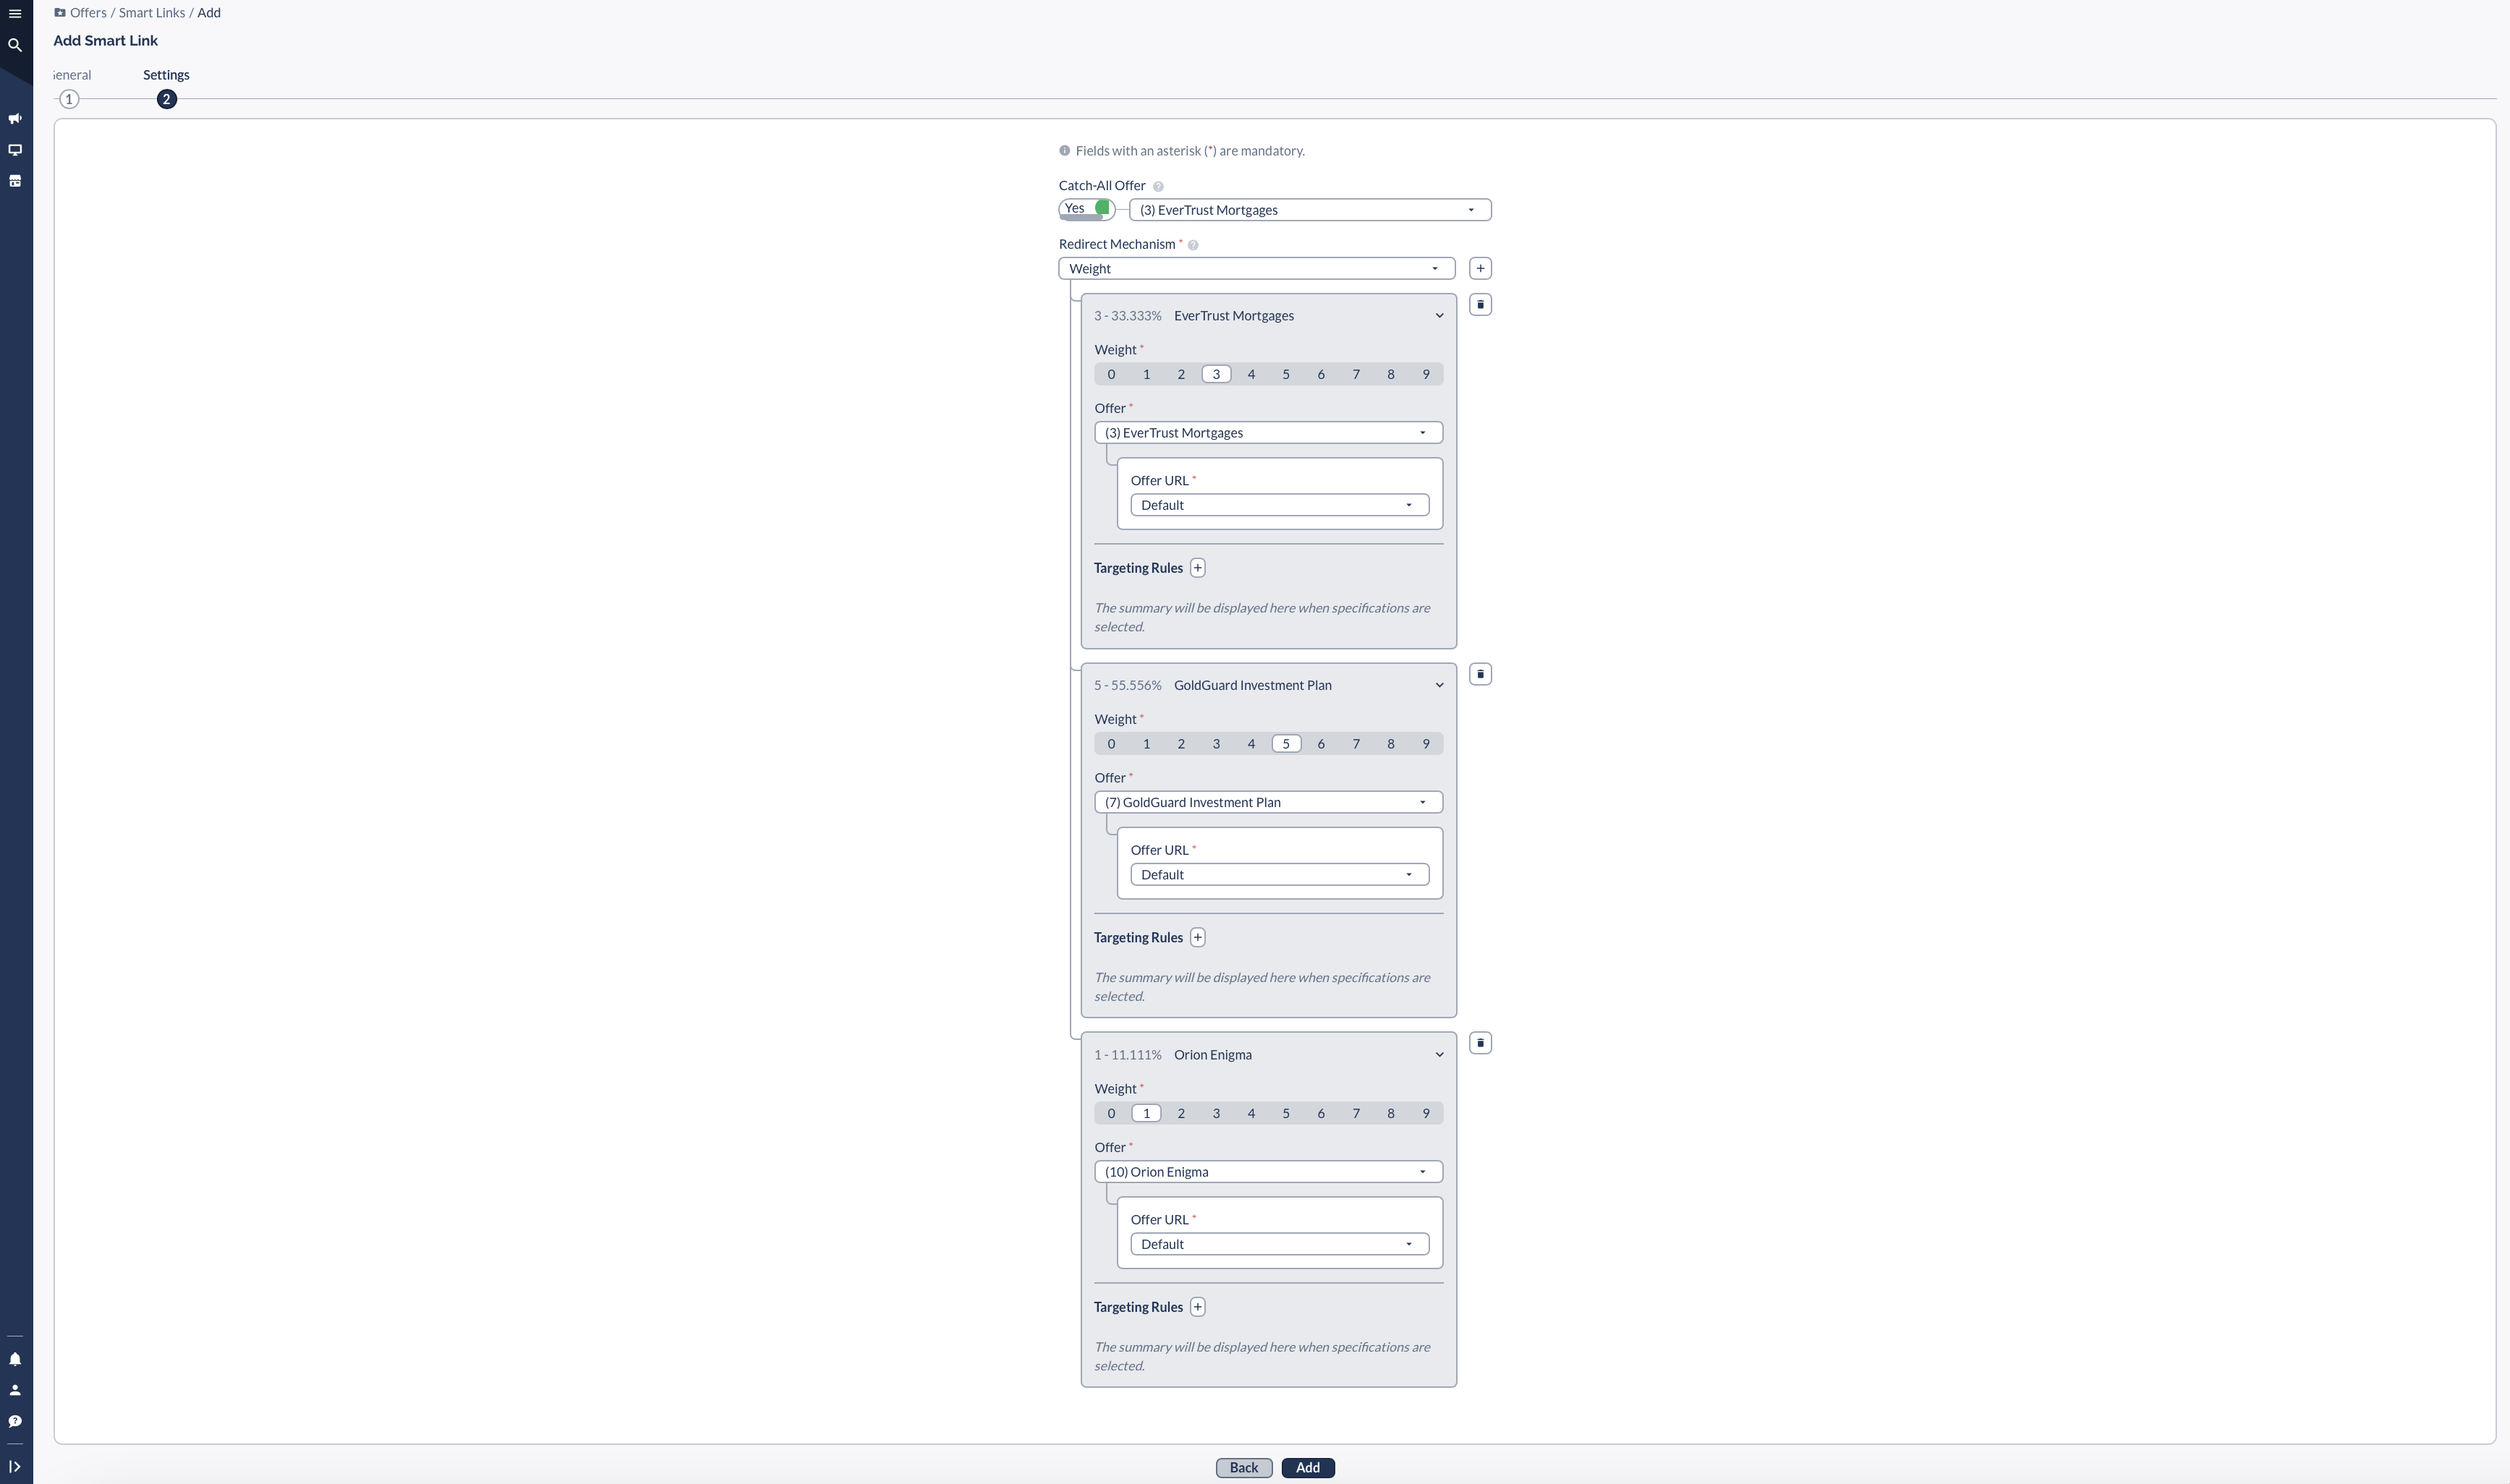Expand the sidebar with the arrow icon

coord(15,1467)
